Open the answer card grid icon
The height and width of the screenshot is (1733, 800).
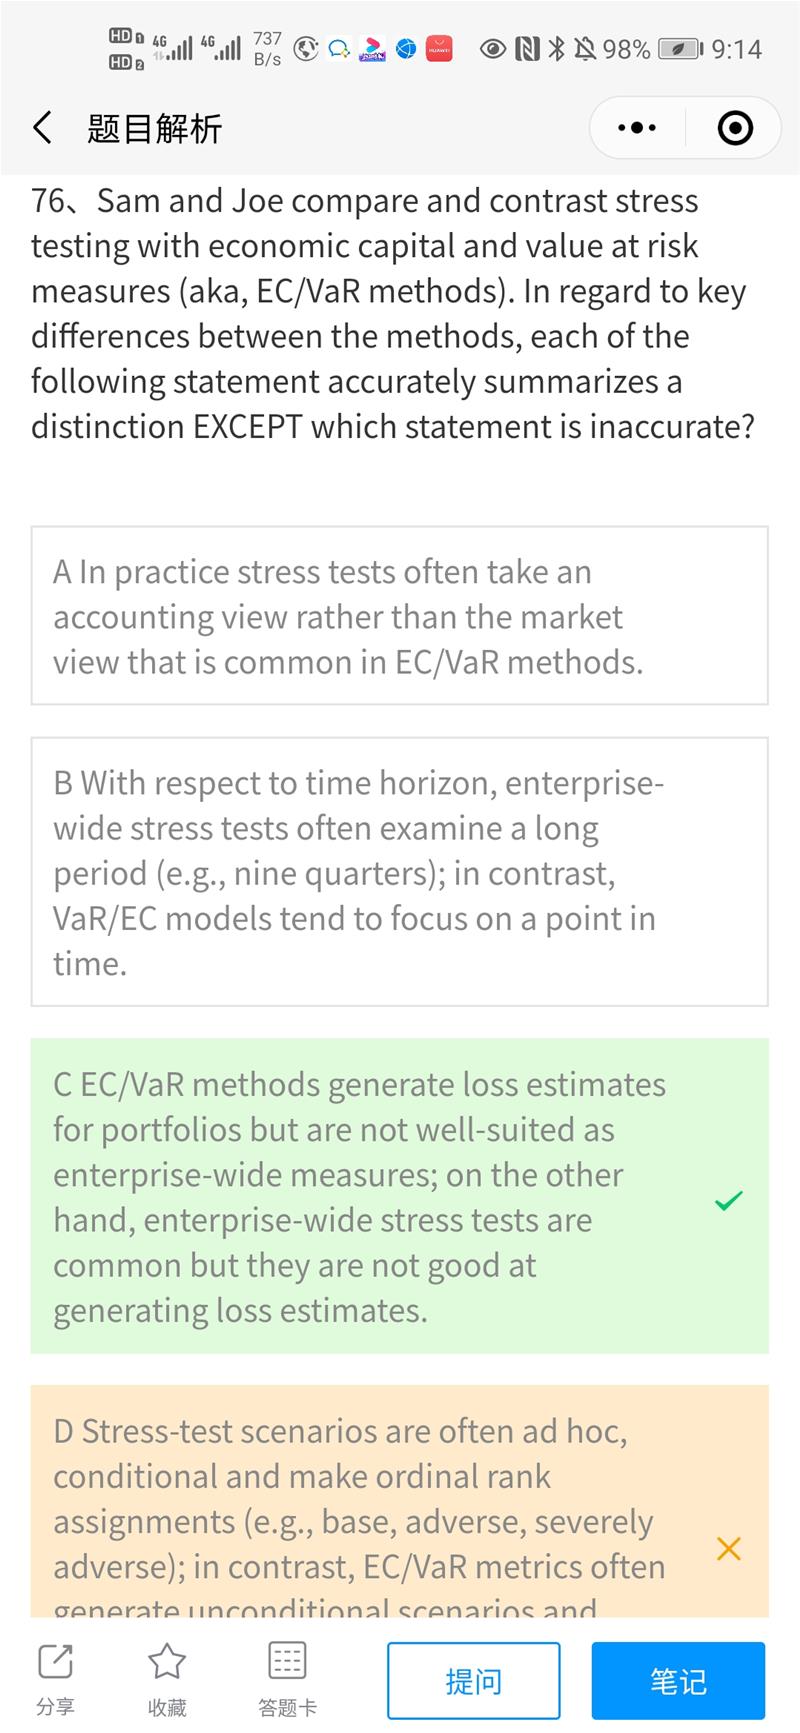pyautogui.click(x=287, y=1662)
